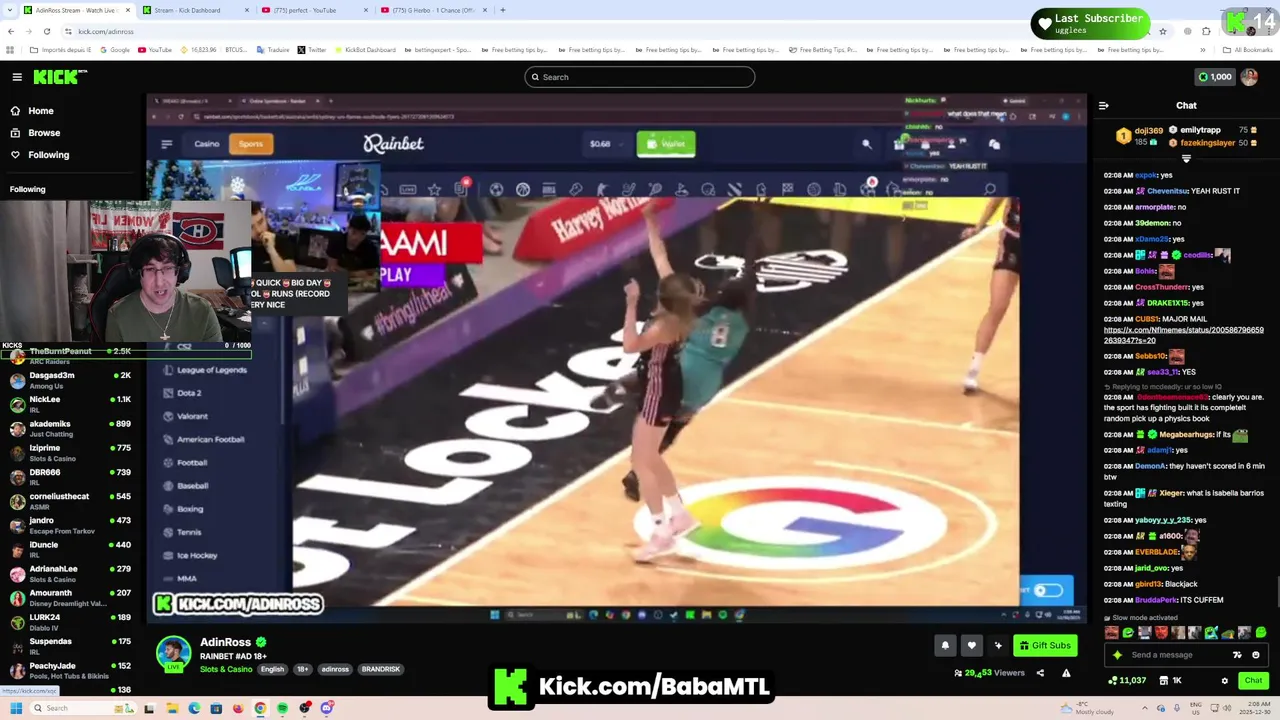Click the adinross stream tag
The height and width of the screenshot is (720, 1280).
[335, 669]
